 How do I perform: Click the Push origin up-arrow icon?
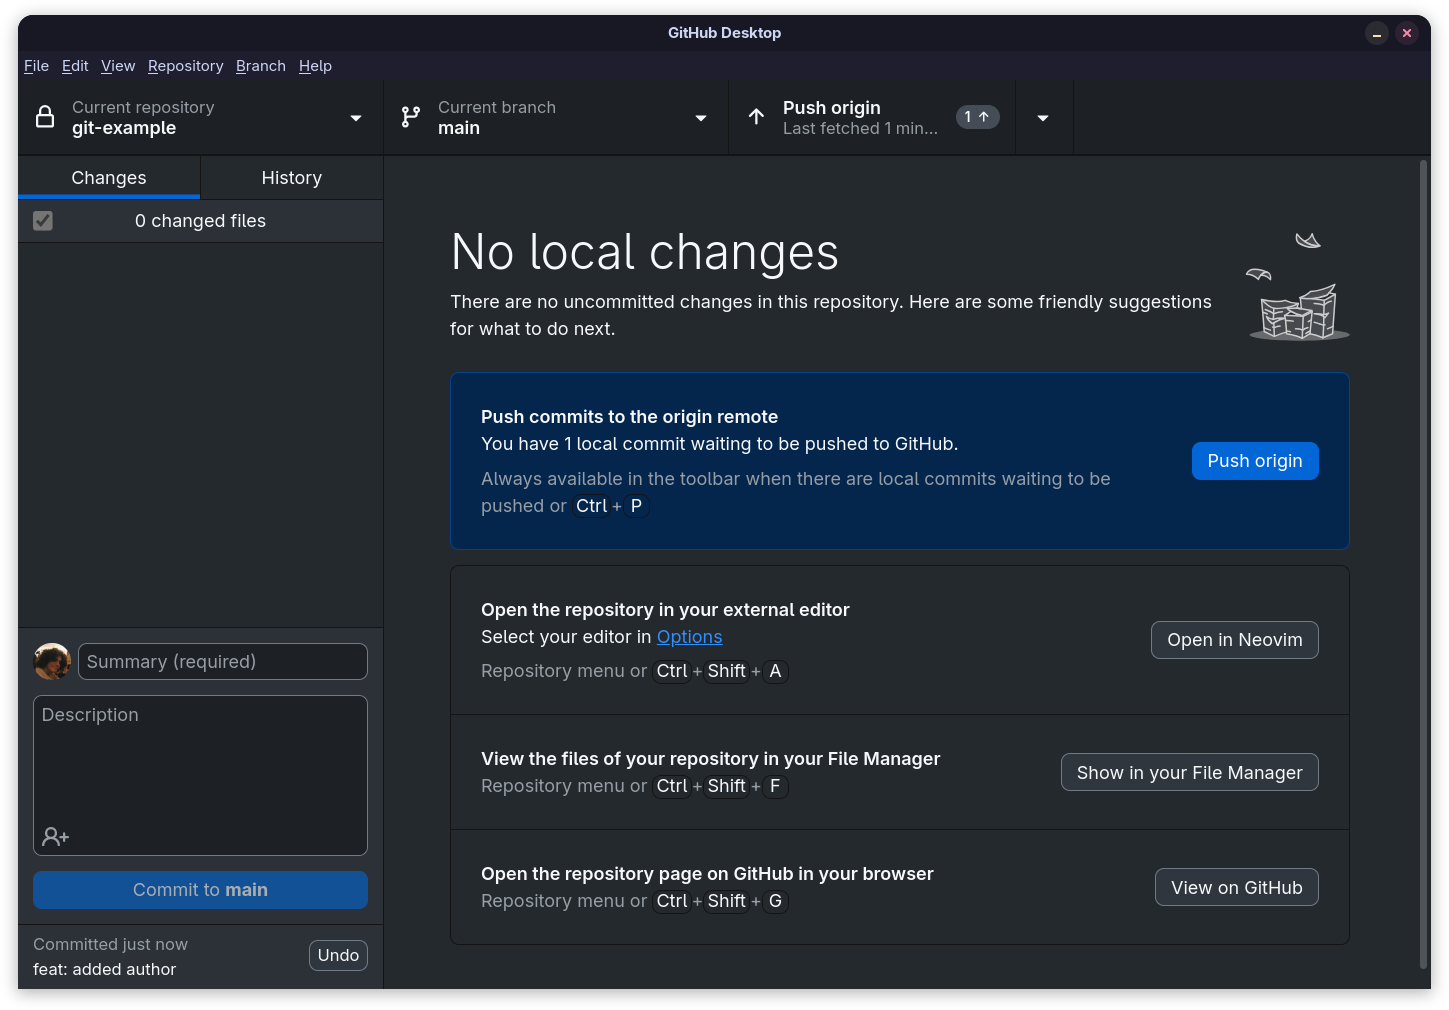[757, 117]
